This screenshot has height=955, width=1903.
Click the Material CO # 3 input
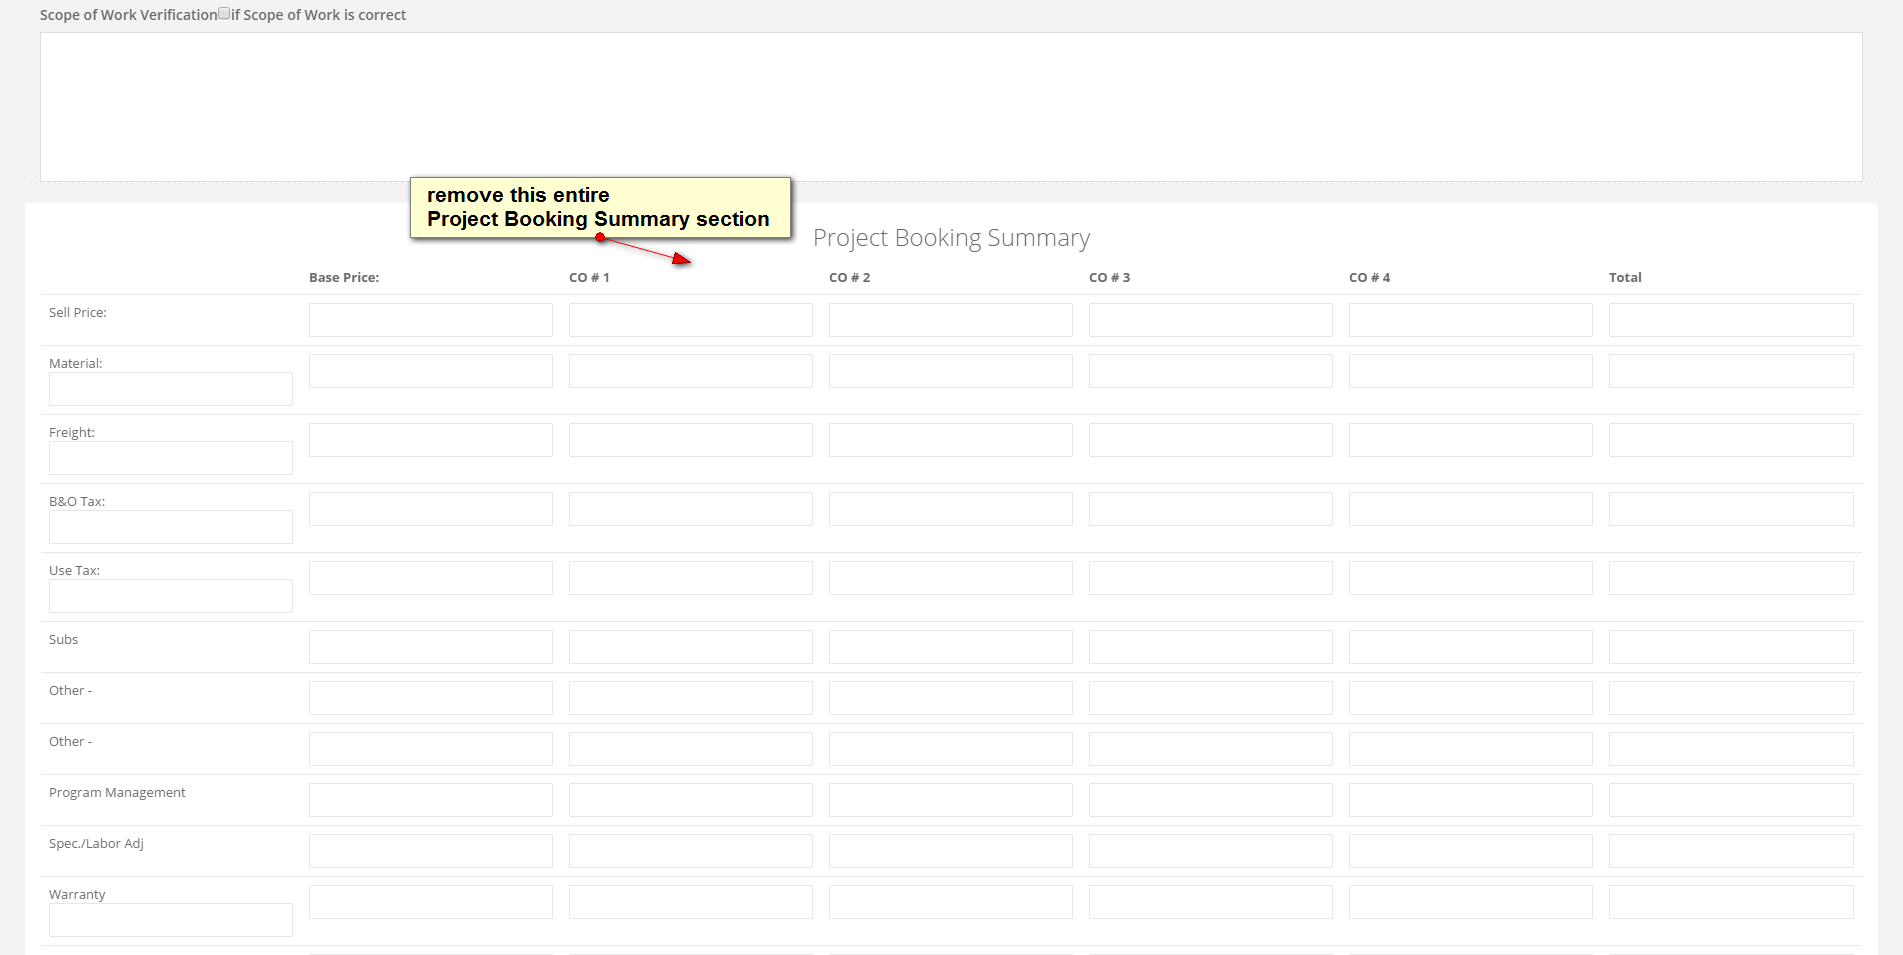1211,371
